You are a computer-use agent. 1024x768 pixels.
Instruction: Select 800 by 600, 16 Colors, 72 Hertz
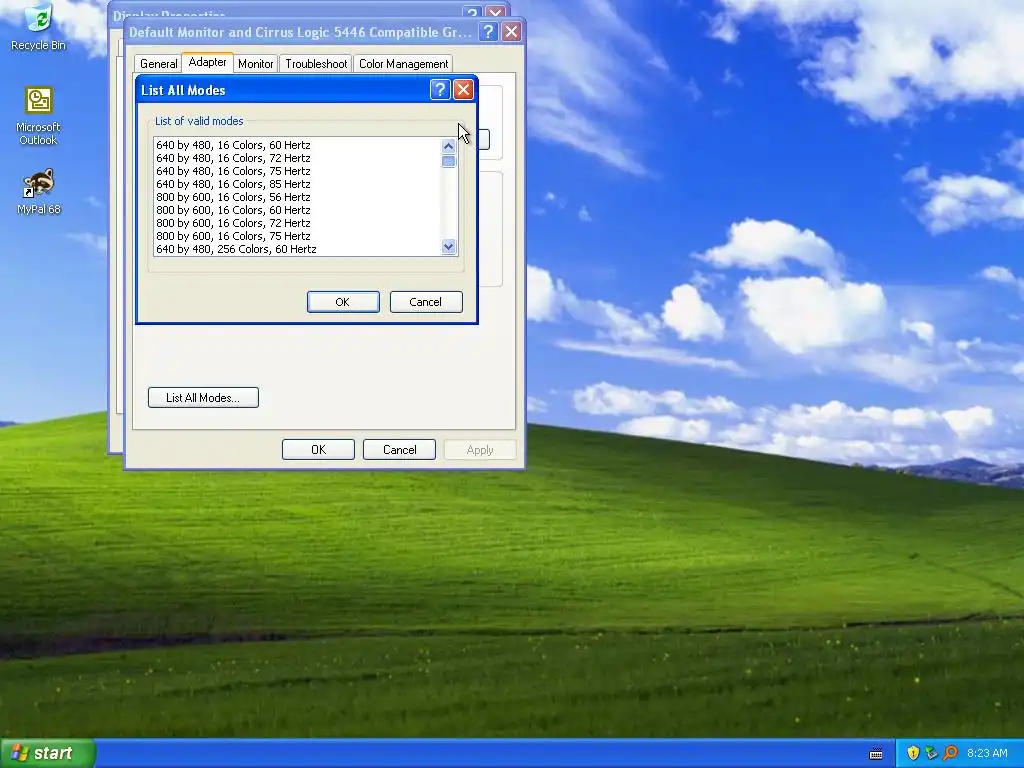[x=298, y=223]
